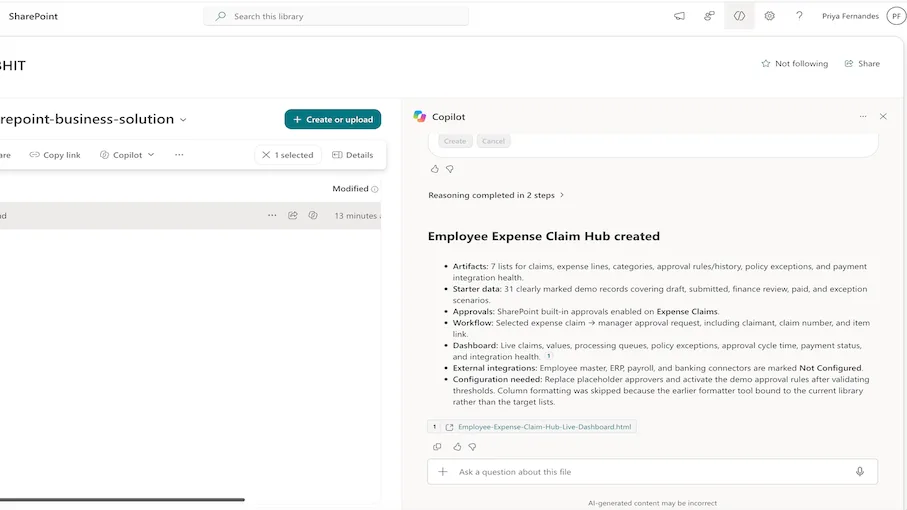Open Employee-Expense-Claim-Hub-Live-Dashboard.html link

click(544, 427)
